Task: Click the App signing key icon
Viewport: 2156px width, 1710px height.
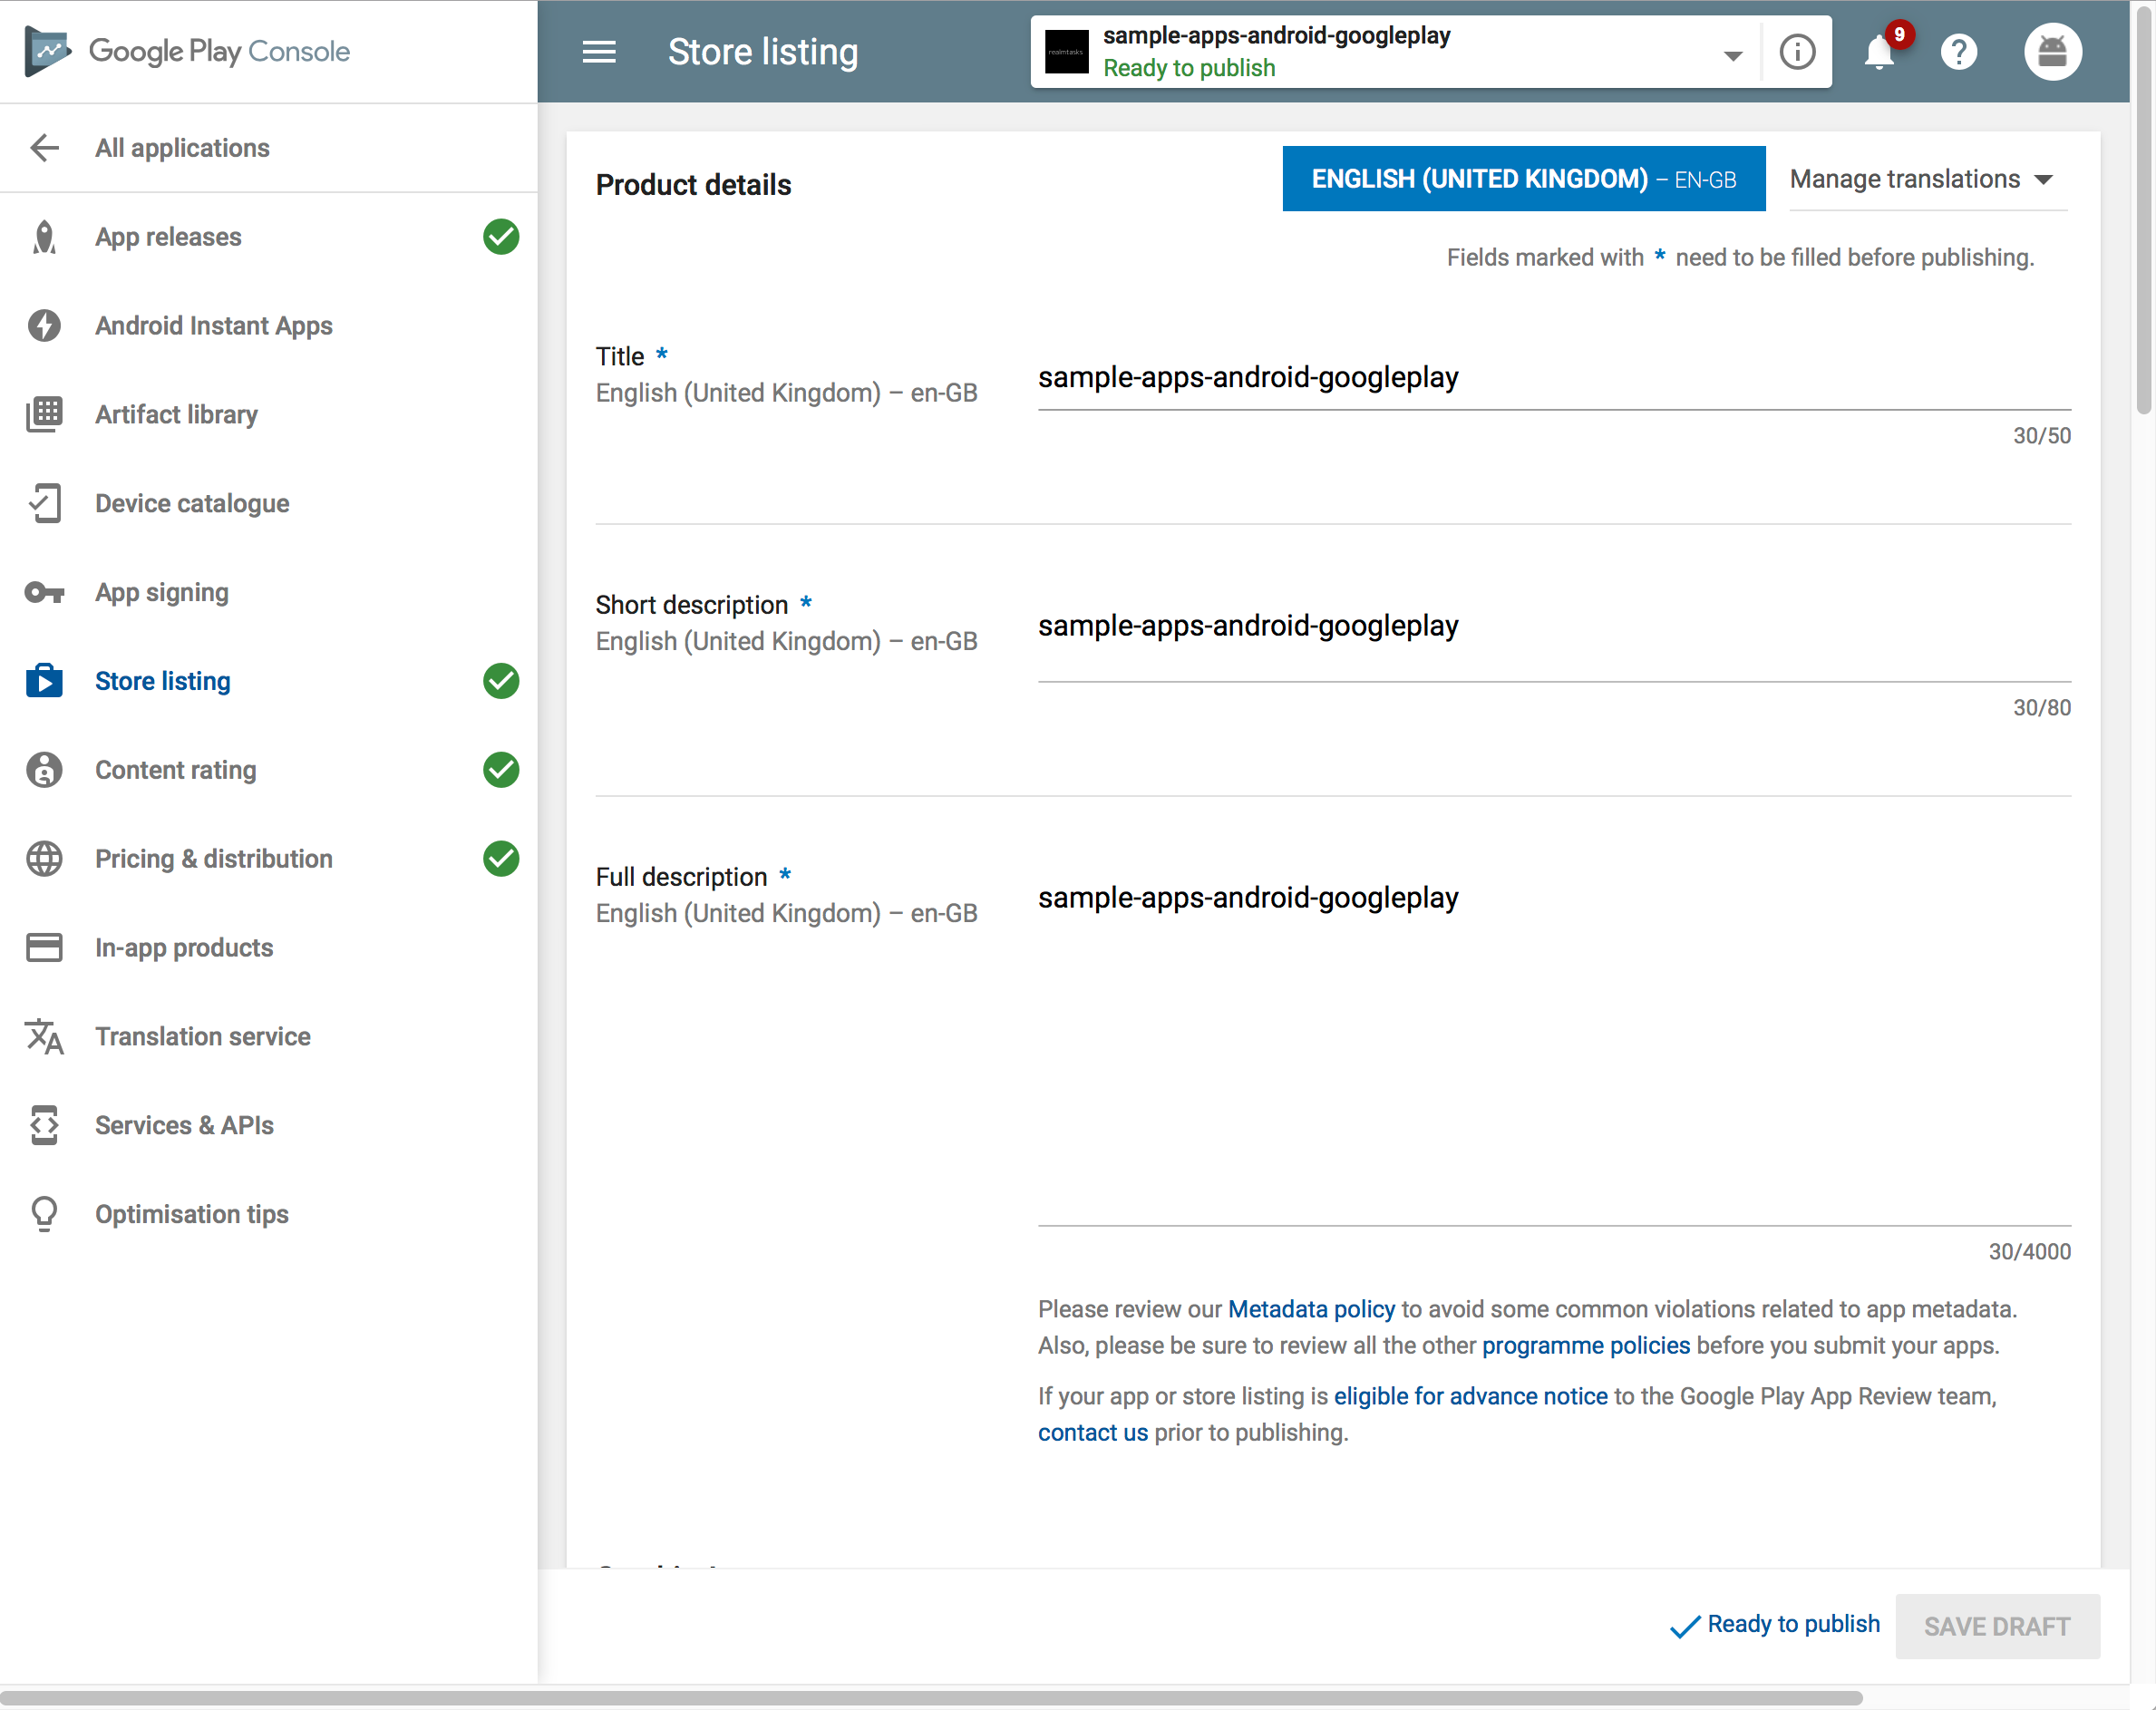Action: tap(44, 593)
